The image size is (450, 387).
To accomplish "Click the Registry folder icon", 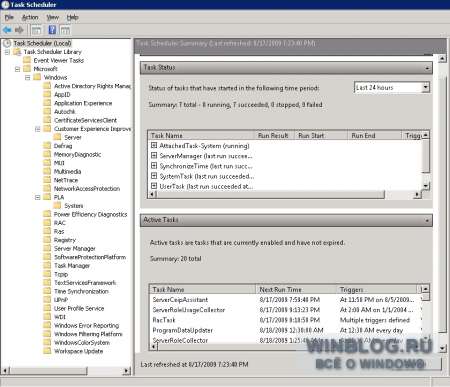I will click(47, 240).
